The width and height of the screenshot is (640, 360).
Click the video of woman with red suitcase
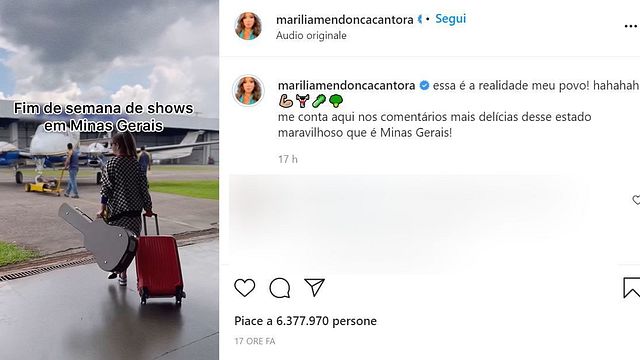coord(109,180)
